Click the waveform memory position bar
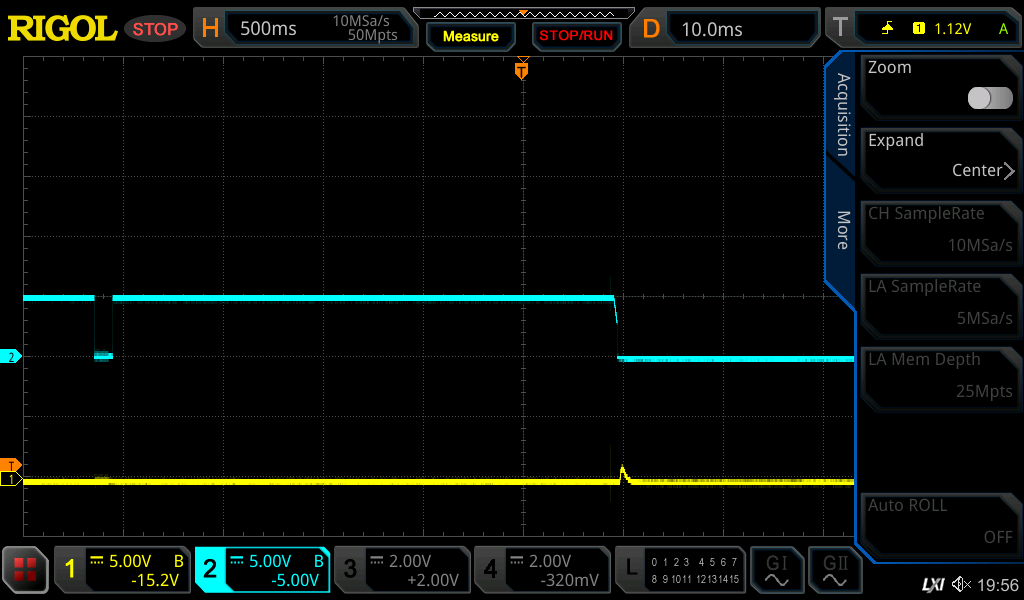 pos(524,14)
